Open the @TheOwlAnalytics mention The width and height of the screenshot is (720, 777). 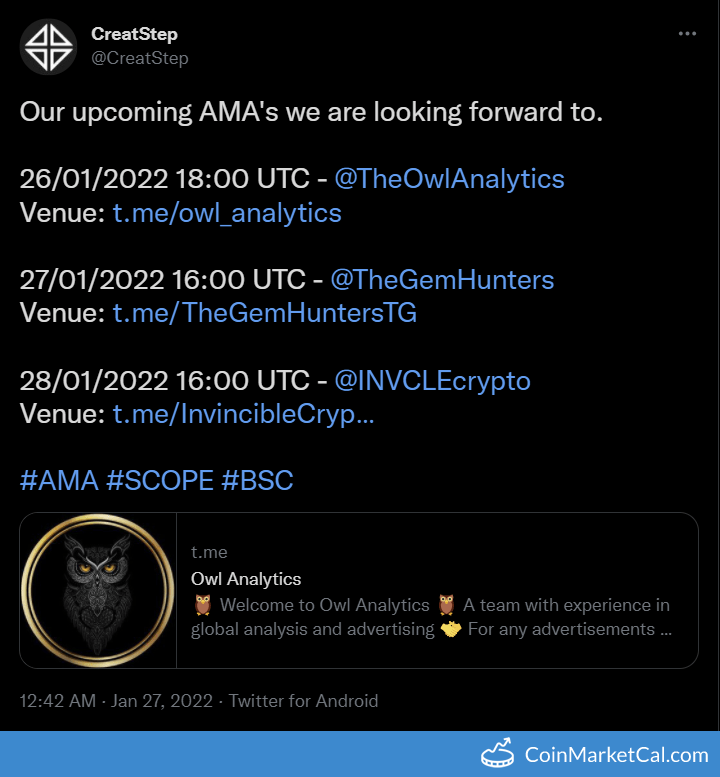coord(449,179)
